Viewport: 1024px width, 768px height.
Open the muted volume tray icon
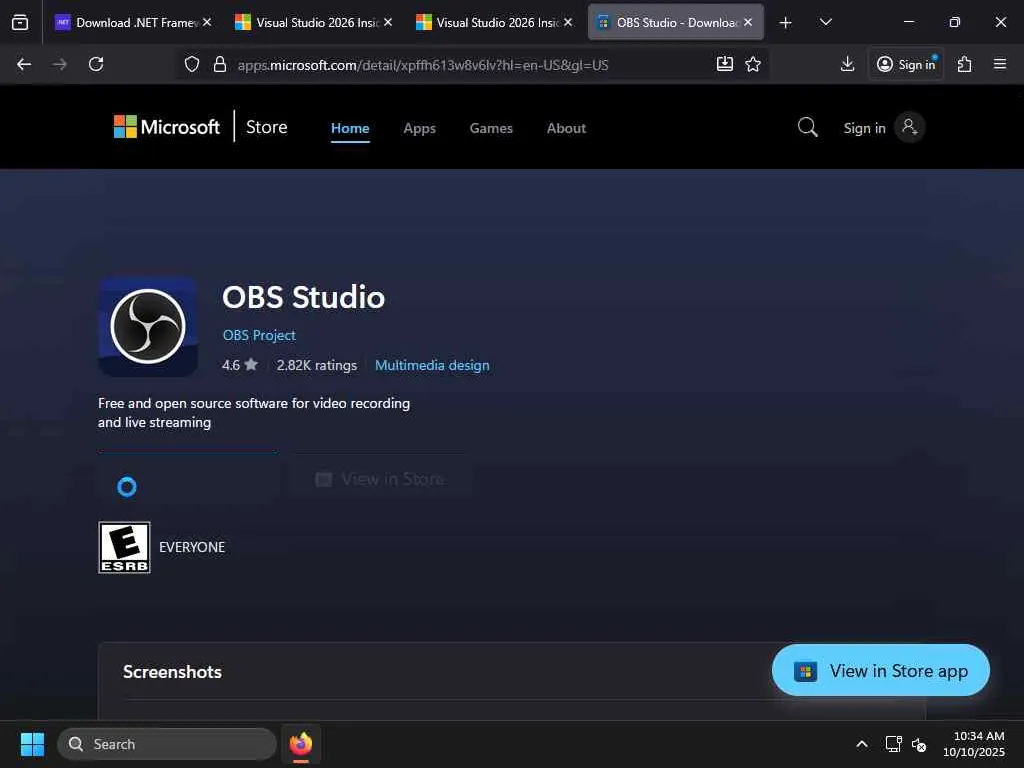point(919,744)
